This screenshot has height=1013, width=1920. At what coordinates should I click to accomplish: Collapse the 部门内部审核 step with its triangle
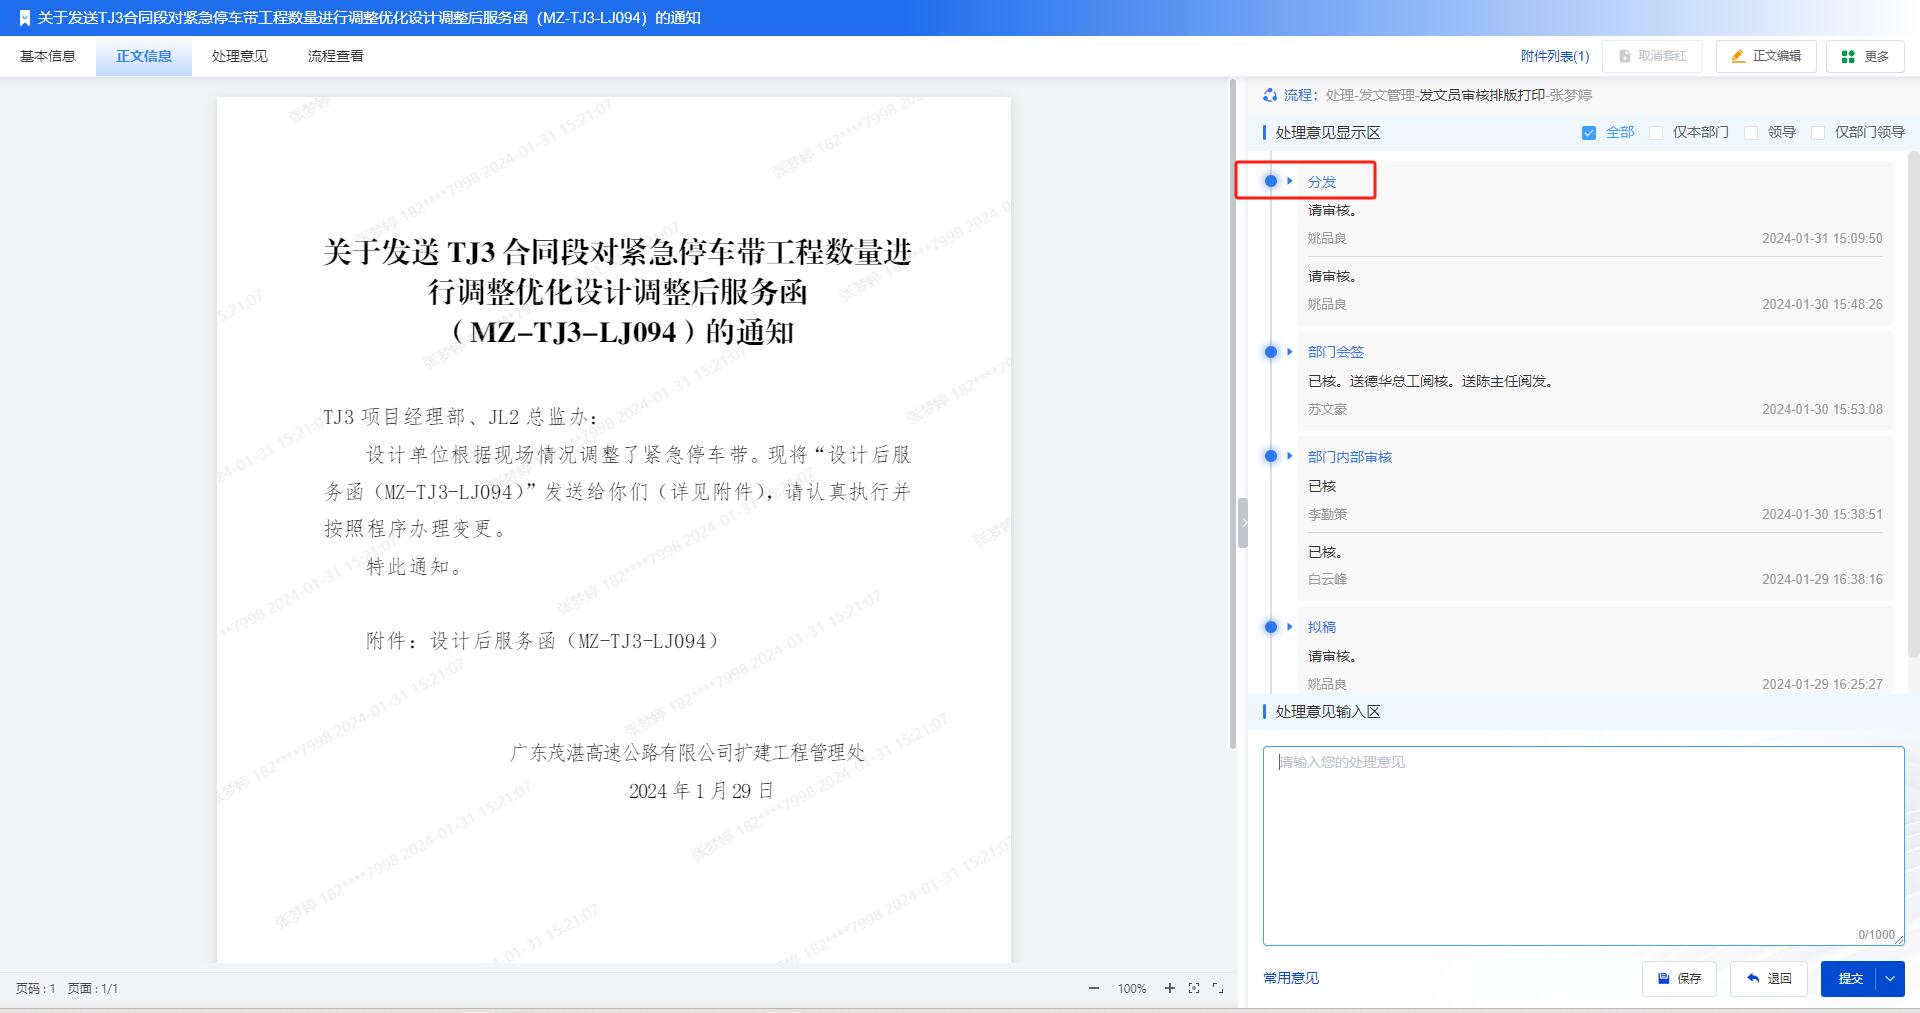1290,456
